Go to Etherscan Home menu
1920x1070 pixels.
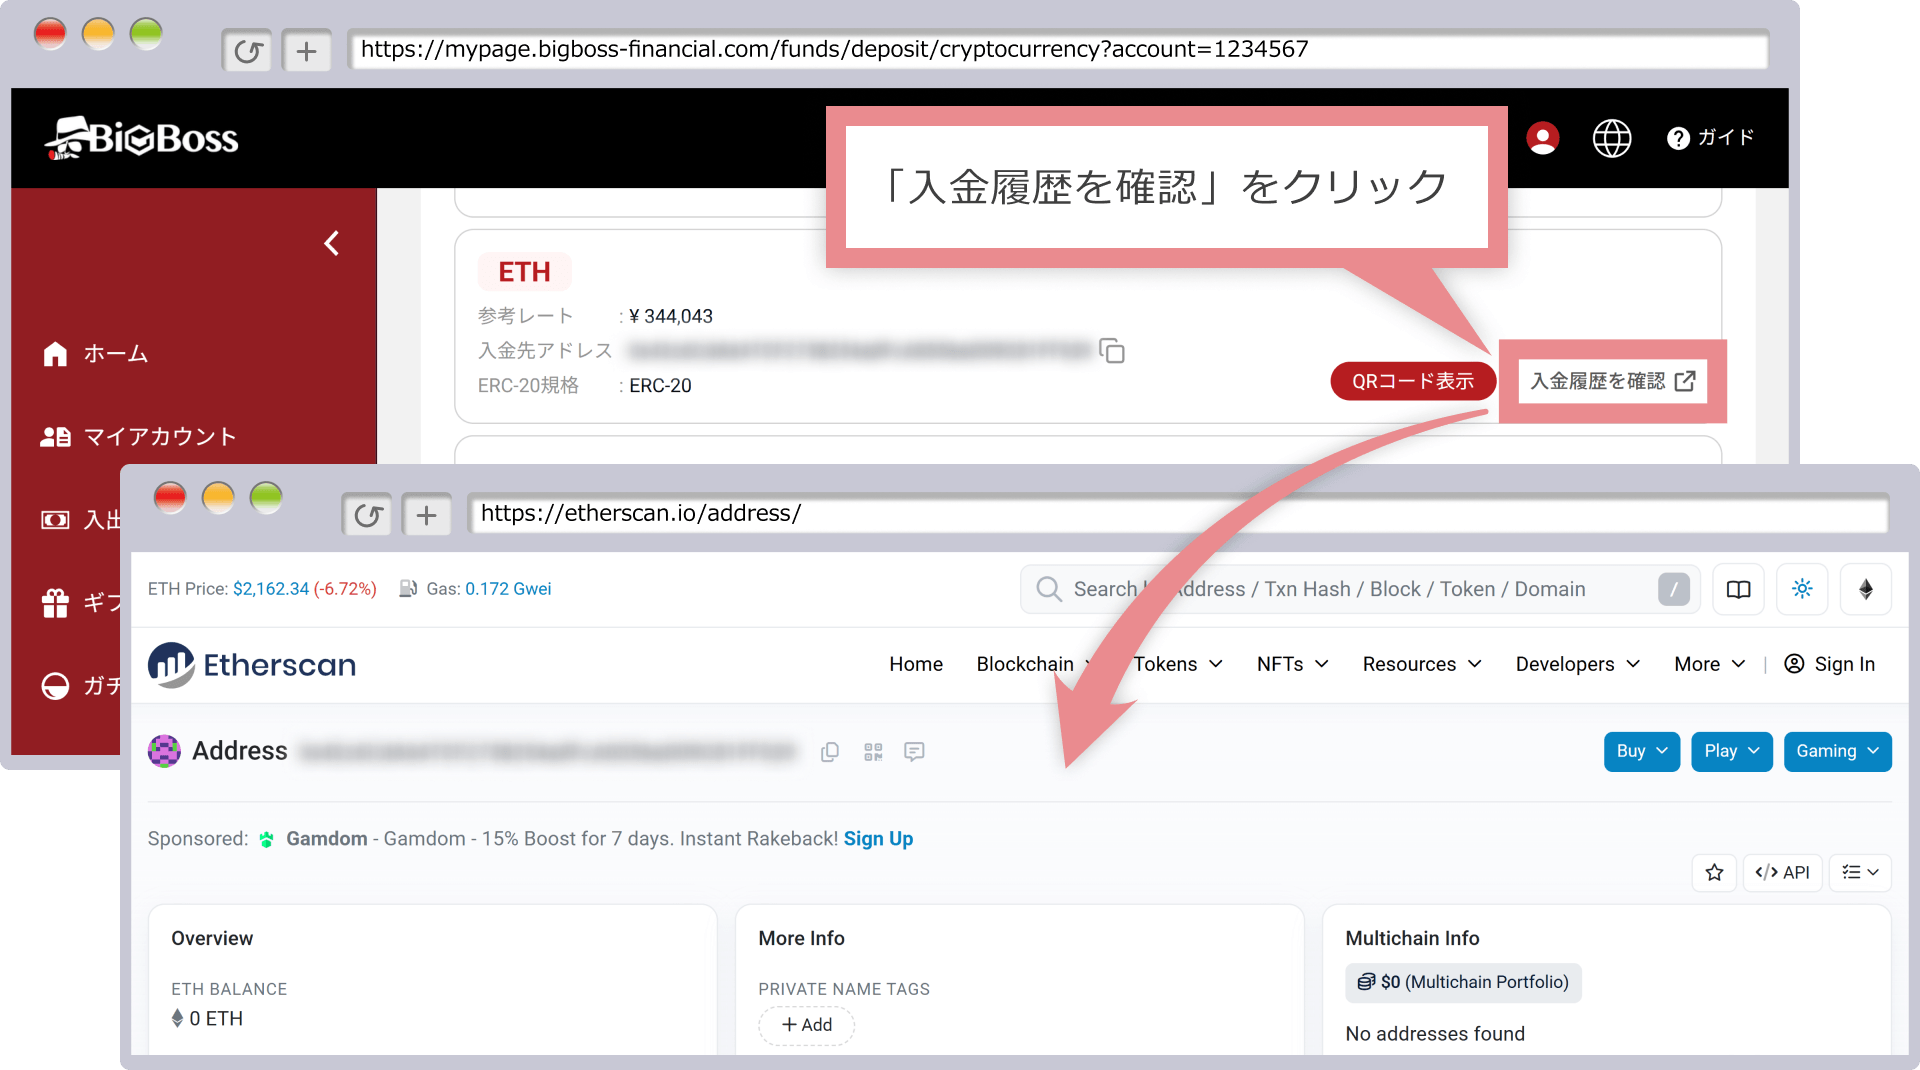[x=916, y=664]
